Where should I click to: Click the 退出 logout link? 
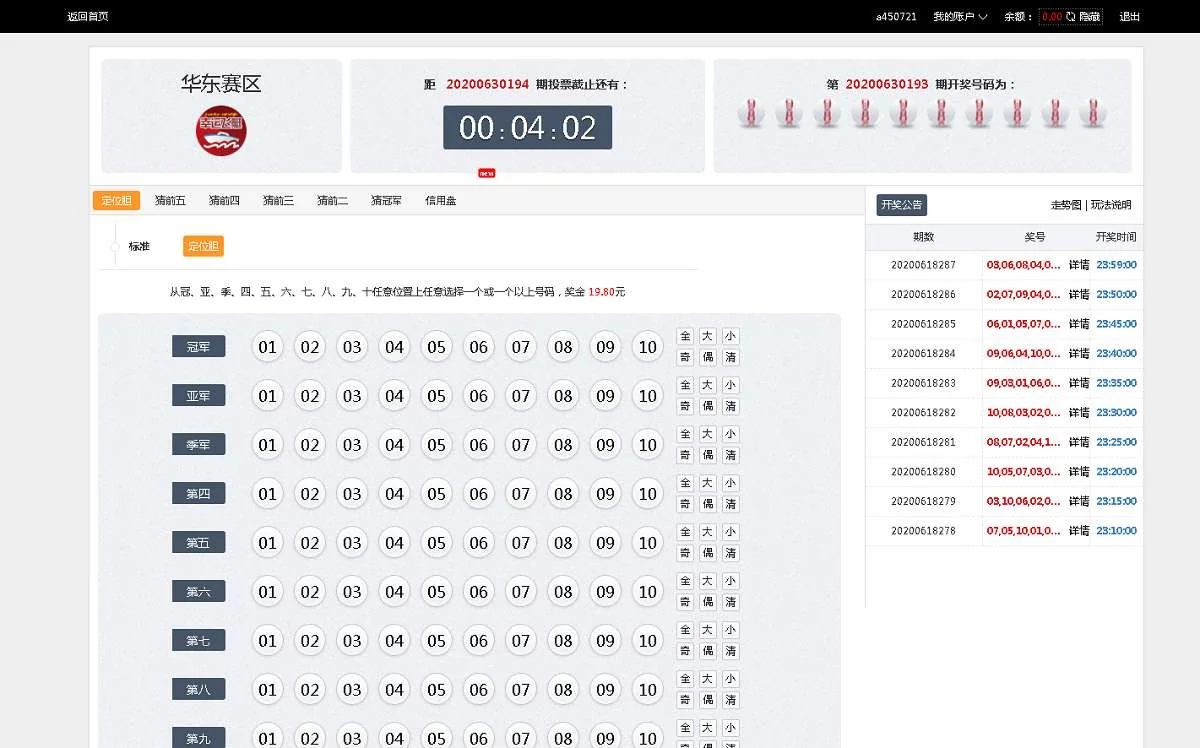point(1129,17)
